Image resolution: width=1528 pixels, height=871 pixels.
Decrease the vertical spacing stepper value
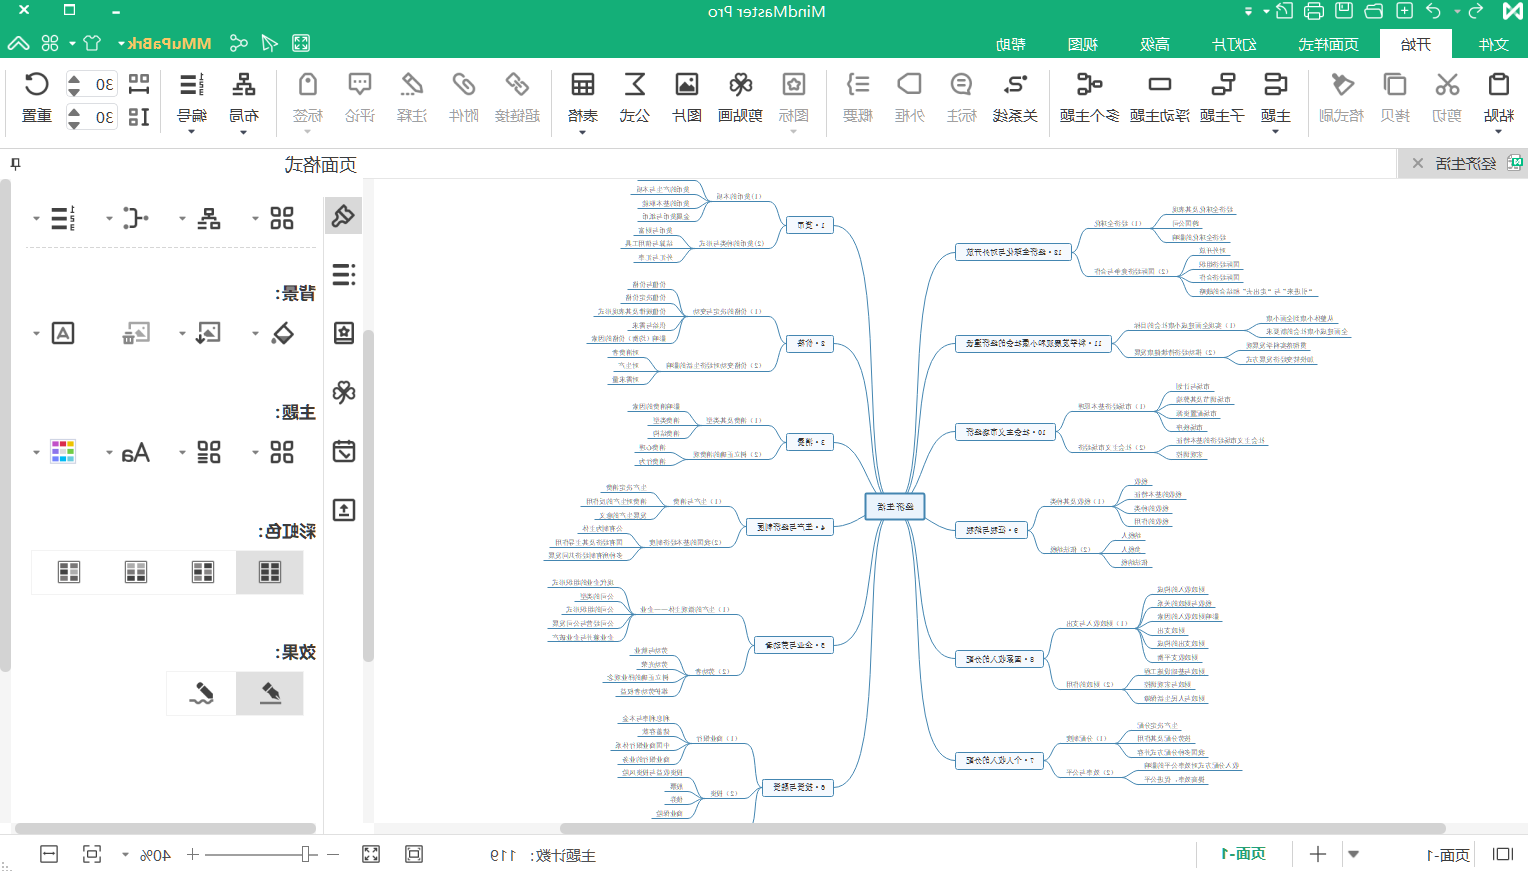click(74, 124)
